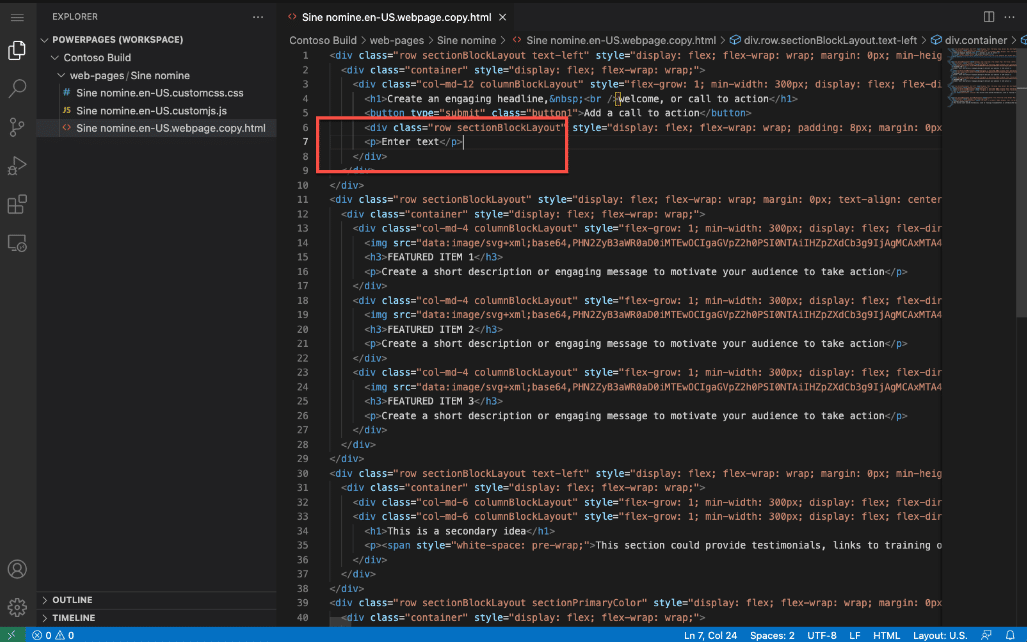Image resolution: width=1027 pixels, height=642 pixels.
Task: Select the Sine nomine.en-US.webpage.copy.html editor tab
Action: coord(396,18)
